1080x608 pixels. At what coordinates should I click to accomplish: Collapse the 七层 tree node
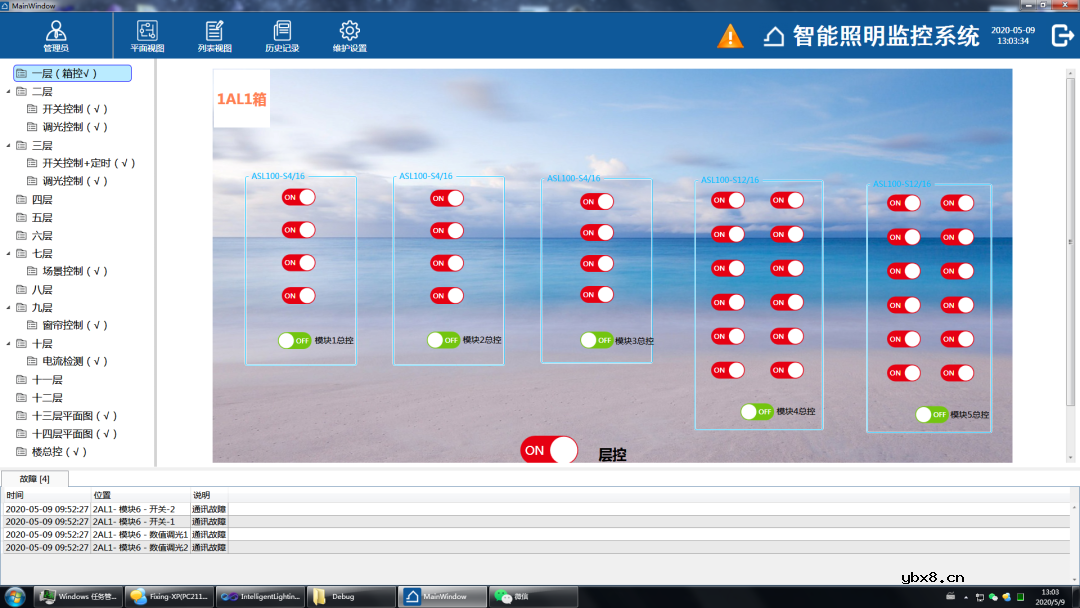(9, 253)
